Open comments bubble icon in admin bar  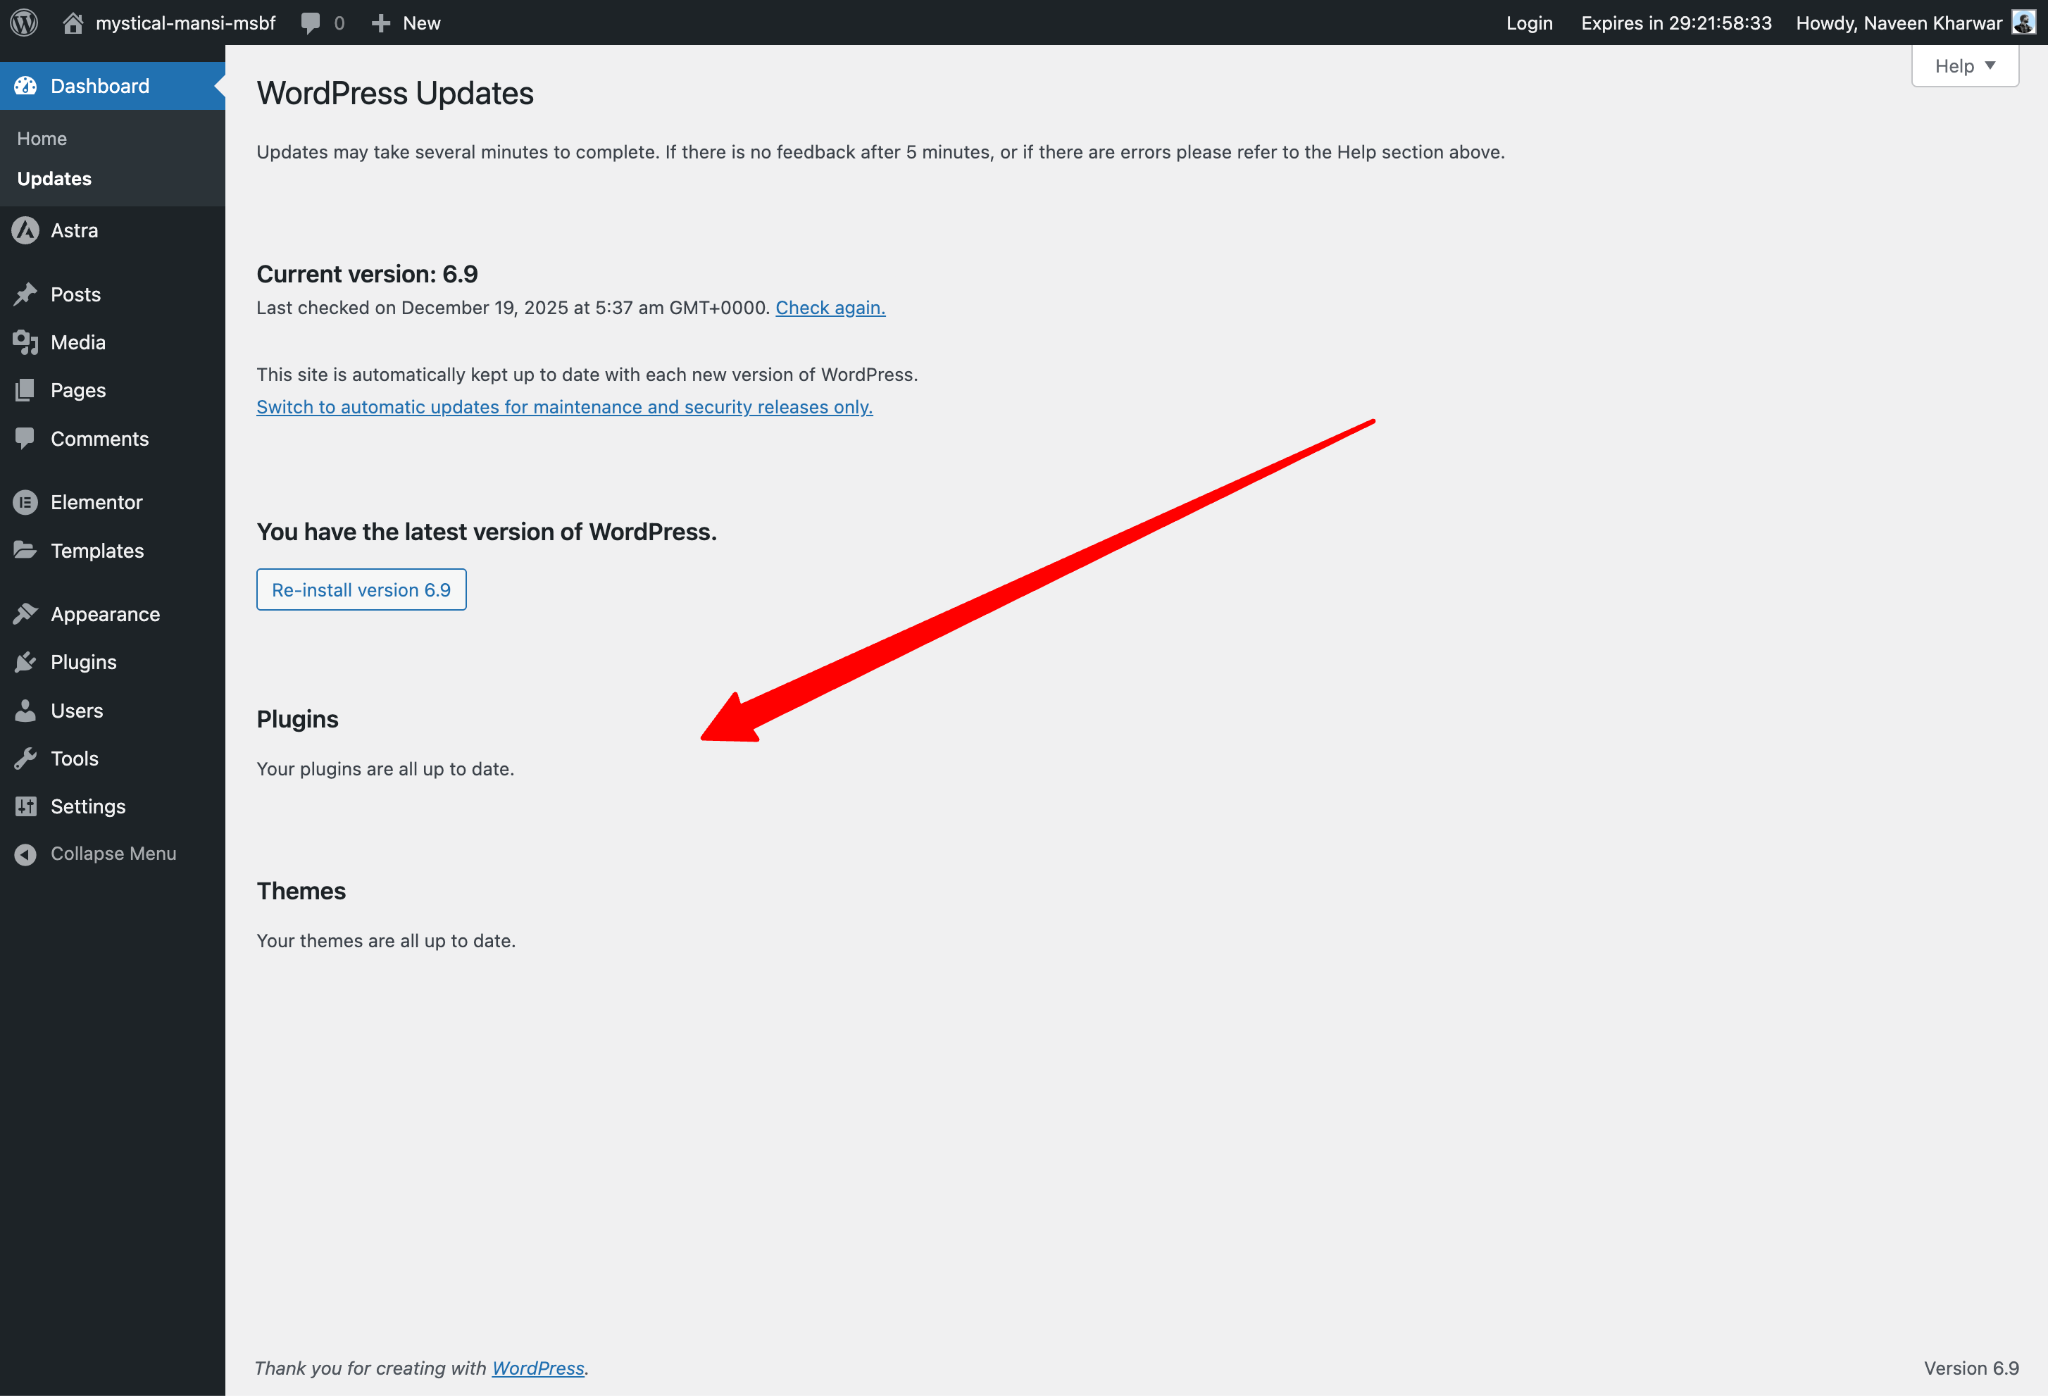(311, 22)
